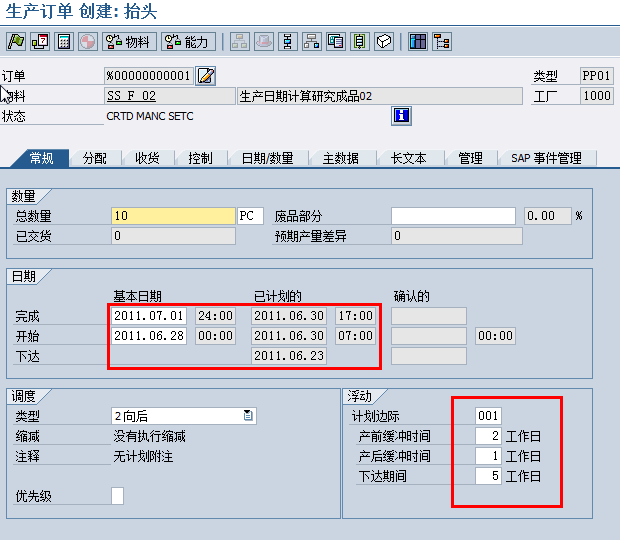Screen dimensions: 620x540
Task: Click the greyed hierarchy icon after separator
Action: [240, 42]
